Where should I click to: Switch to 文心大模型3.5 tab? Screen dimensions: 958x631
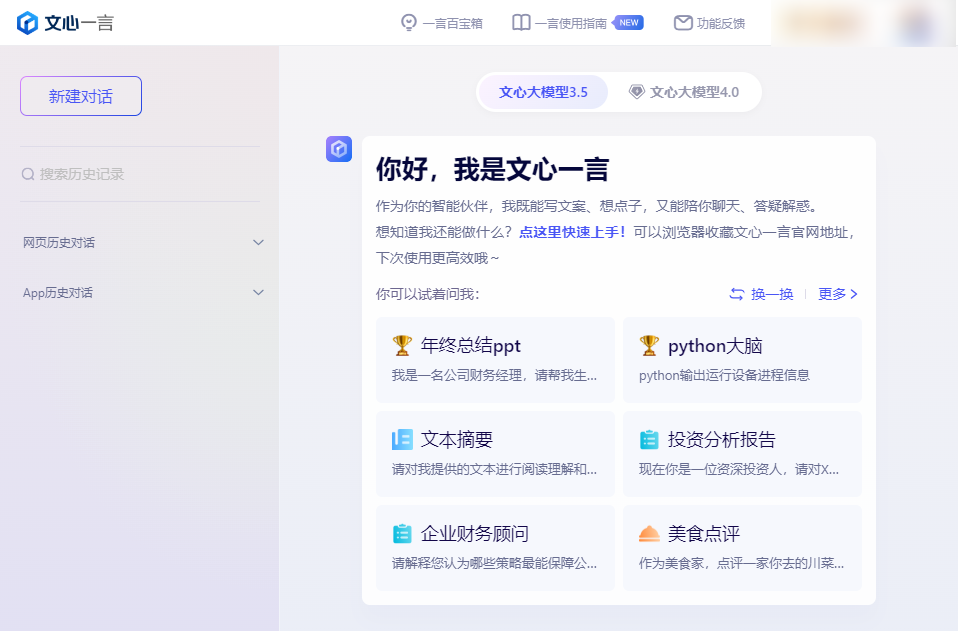543,92
